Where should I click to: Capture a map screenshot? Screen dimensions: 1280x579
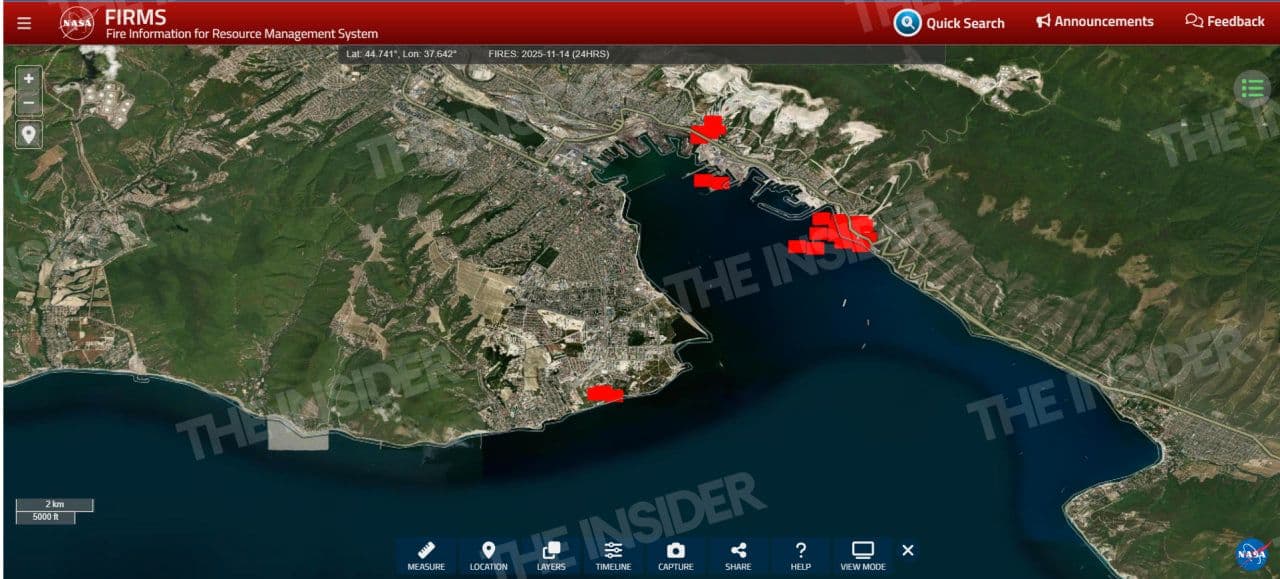675,555
